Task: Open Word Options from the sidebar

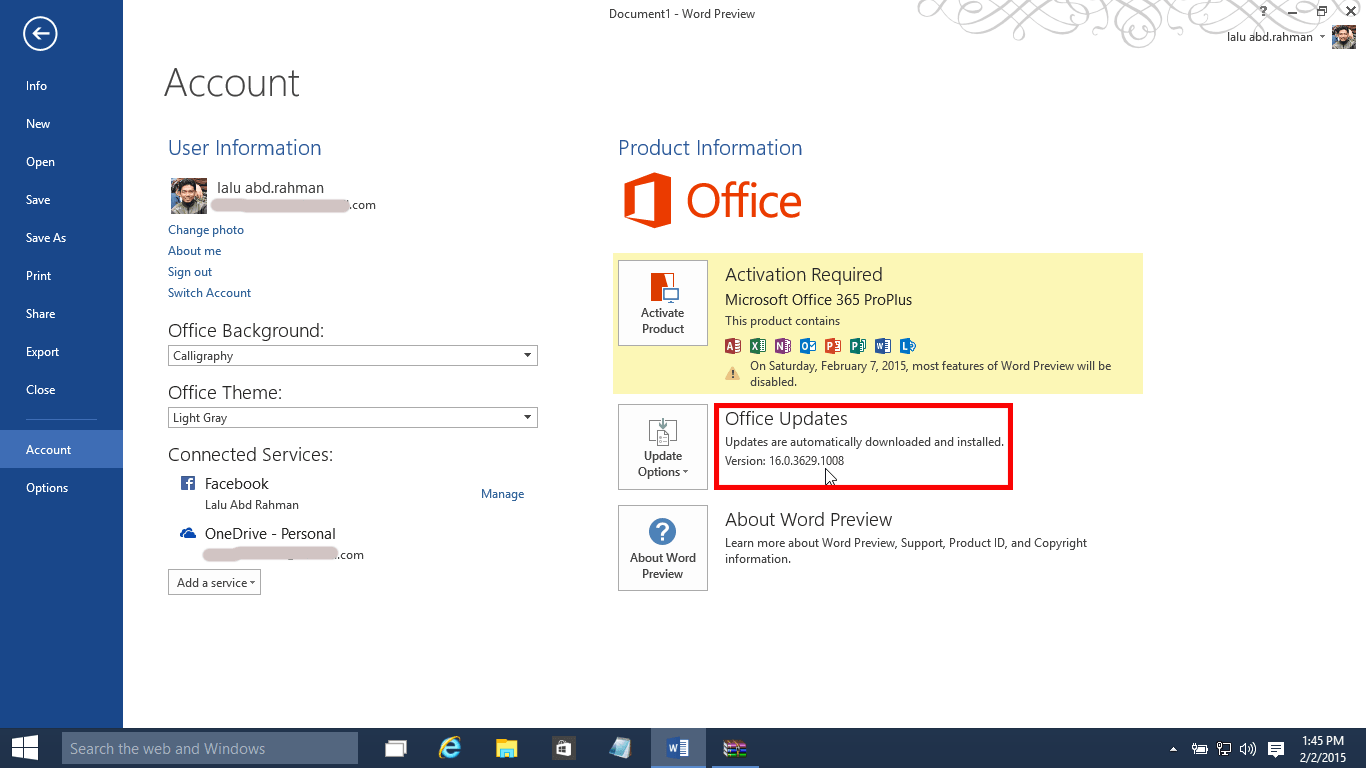Action: [x=61, y=488]
